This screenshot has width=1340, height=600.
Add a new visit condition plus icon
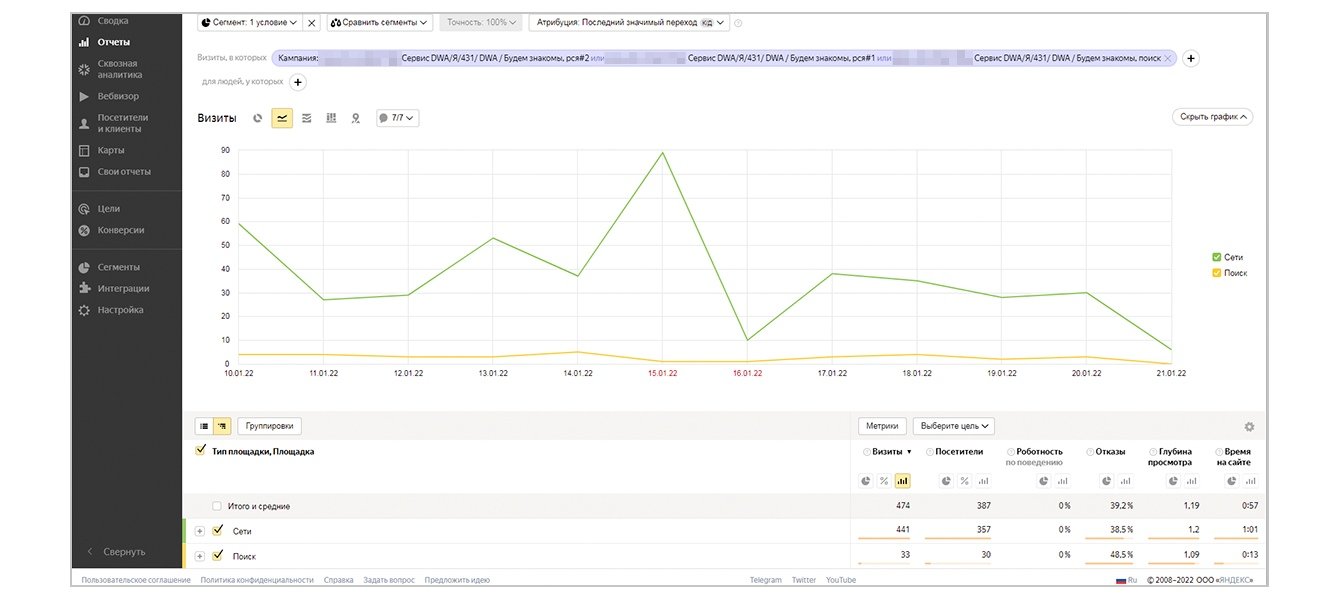1191,58
